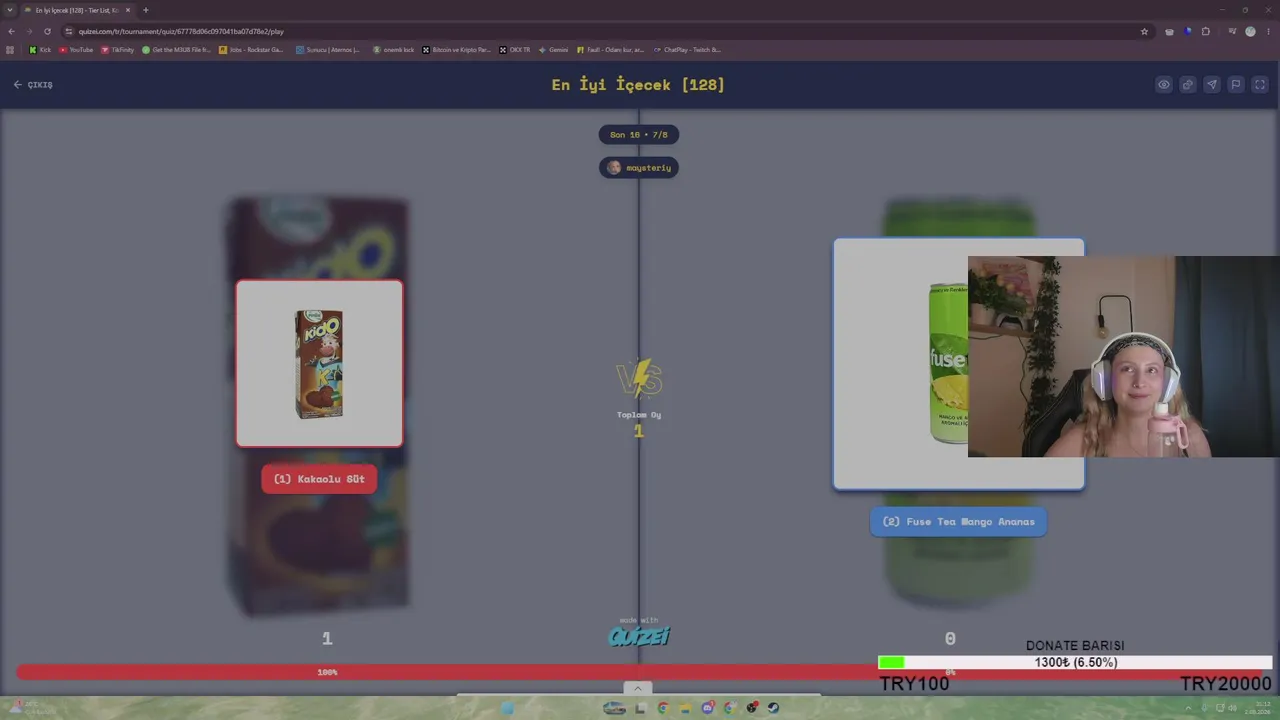Screen dimensions: 1280x720
Task: Vote for the Fuse Tea Mango Ananas button
Action: [x=958, y=521]
